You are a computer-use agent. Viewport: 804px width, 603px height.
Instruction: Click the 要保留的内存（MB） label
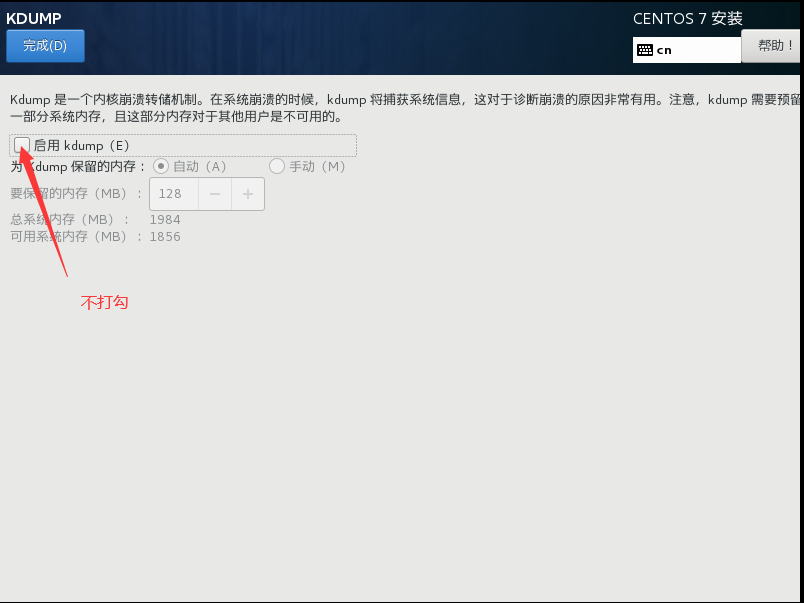click(70, 194)
